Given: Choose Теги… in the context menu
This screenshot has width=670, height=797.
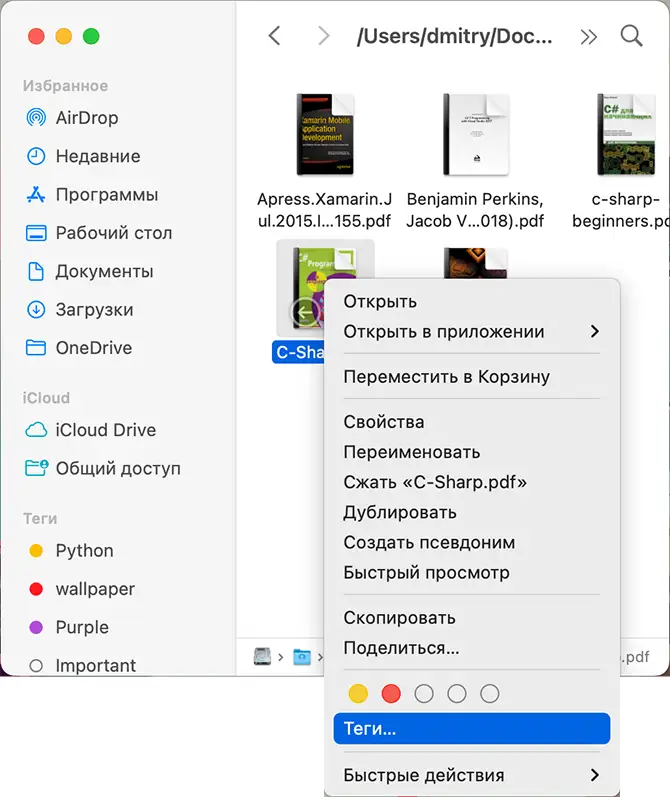Looking at the screenshot, I should point(472,728).
